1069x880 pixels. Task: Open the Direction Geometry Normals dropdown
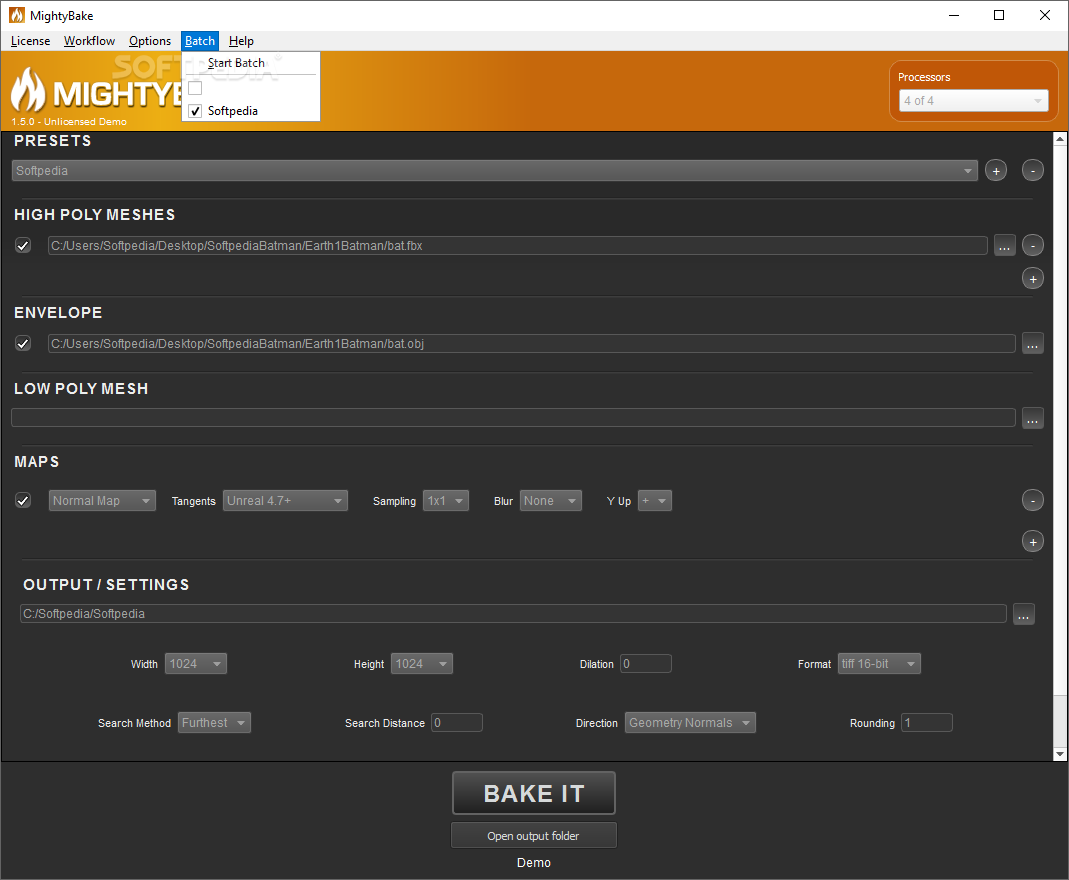(690, 723)
